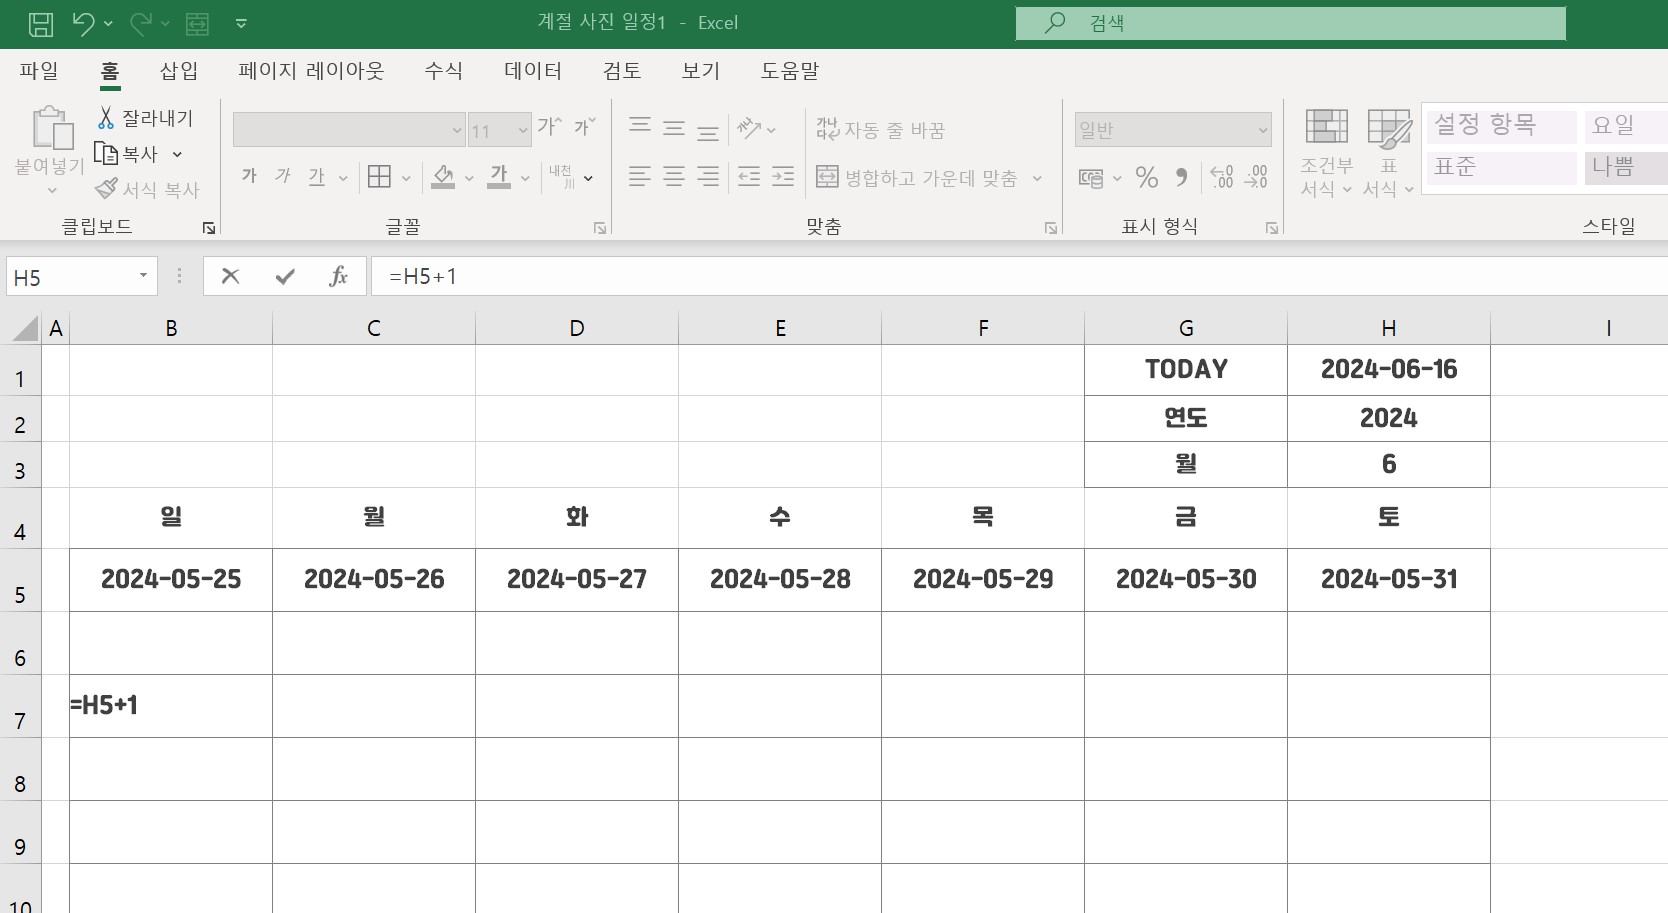Click the Decrease Decimal icon
Screen dimensions: 1668x913
click(x=1256, y=177)
